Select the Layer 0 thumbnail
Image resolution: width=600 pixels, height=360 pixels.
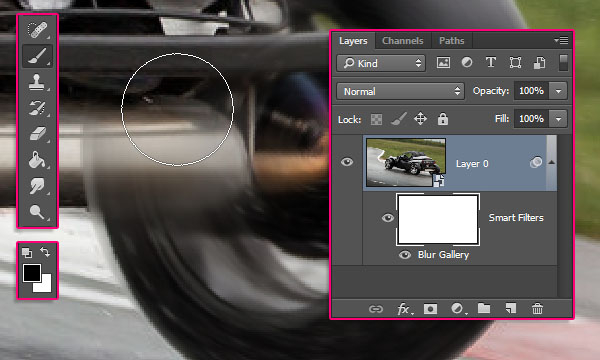(x=406, y=162)
